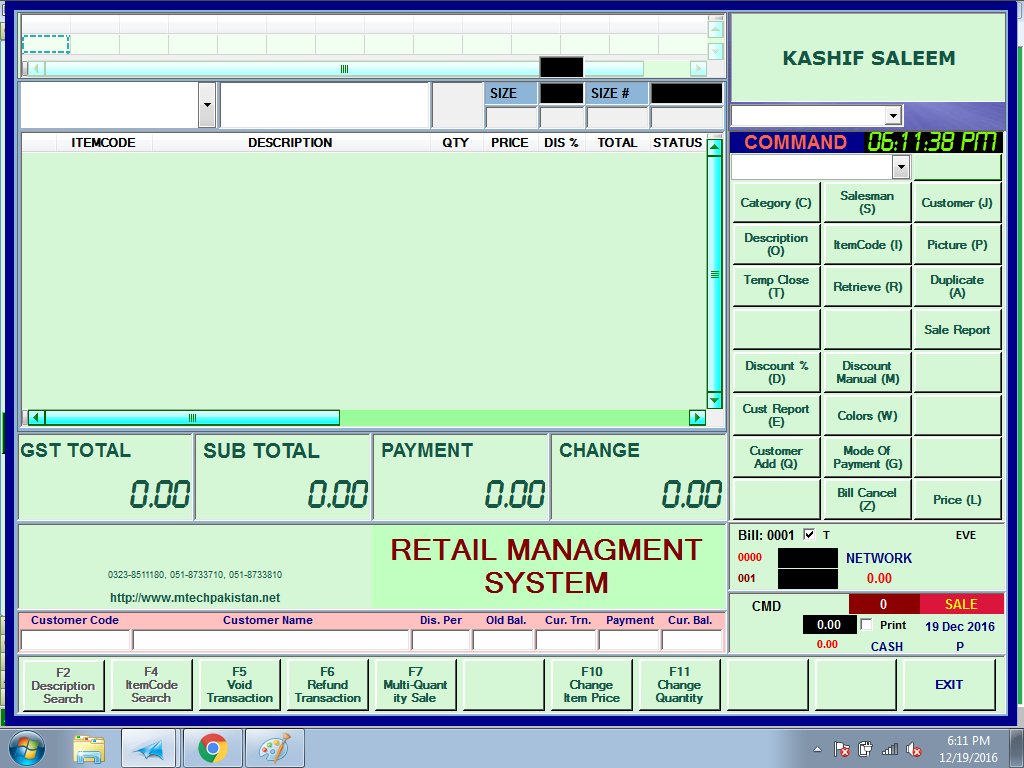The height and width of the screenshot is (768, 1024).
Task: Expand the dropdown below KASHIF SALEEM
Action: (893, 116)
